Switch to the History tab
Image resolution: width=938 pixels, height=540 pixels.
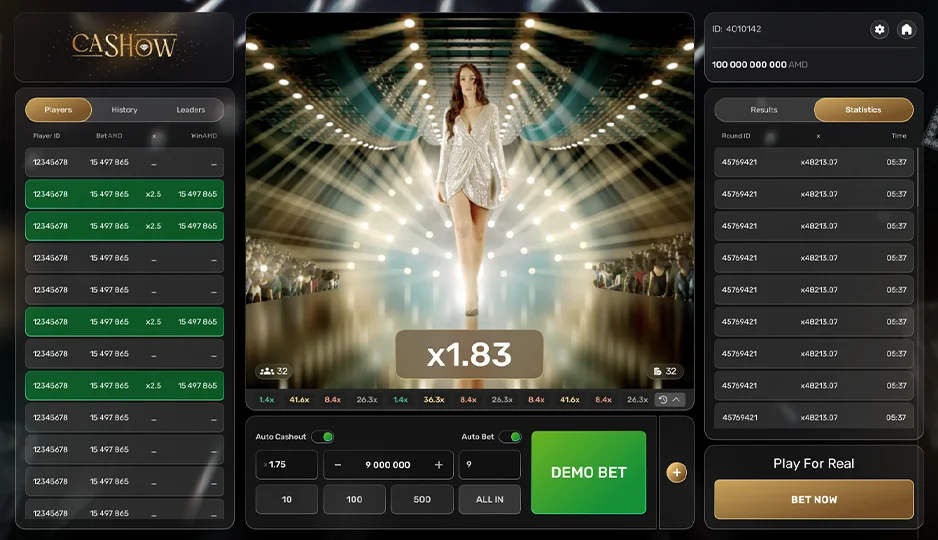[124, 110]
